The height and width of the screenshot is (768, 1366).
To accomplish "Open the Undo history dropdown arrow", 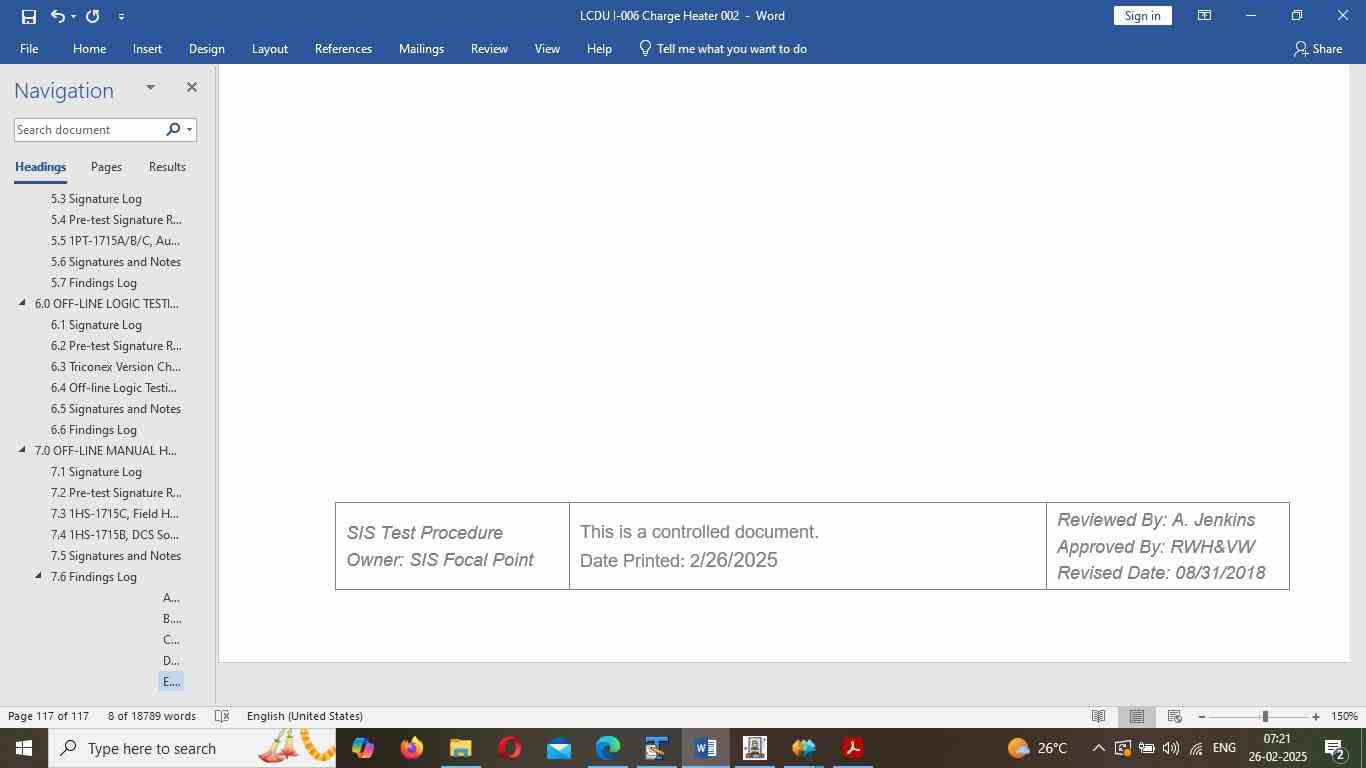I will tap(74, 16).
